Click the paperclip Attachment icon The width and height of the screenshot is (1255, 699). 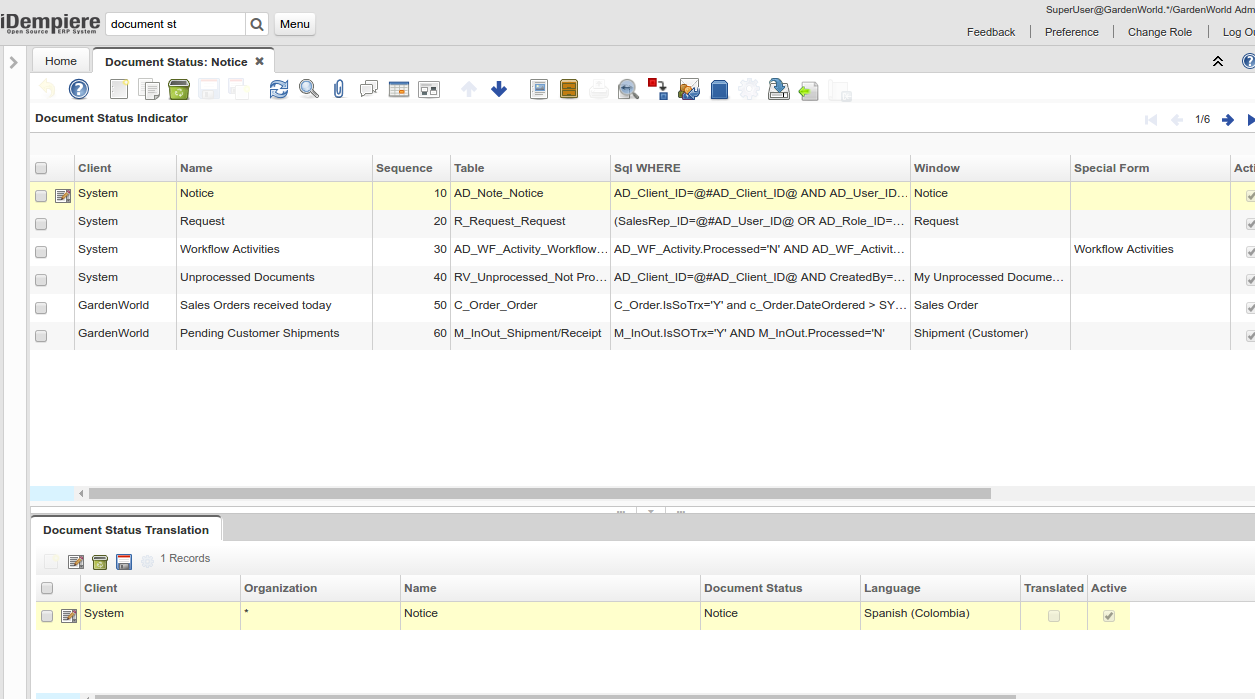[x=339, y=90]
